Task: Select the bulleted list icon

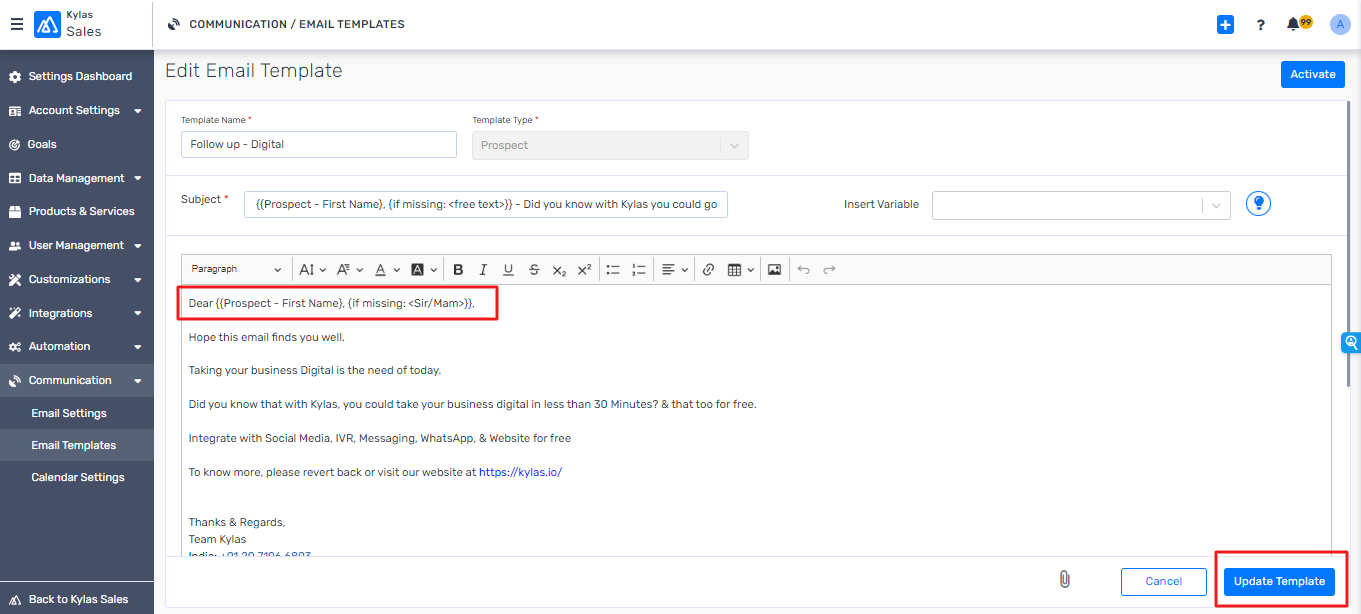Action: click(x=613, y=269)
